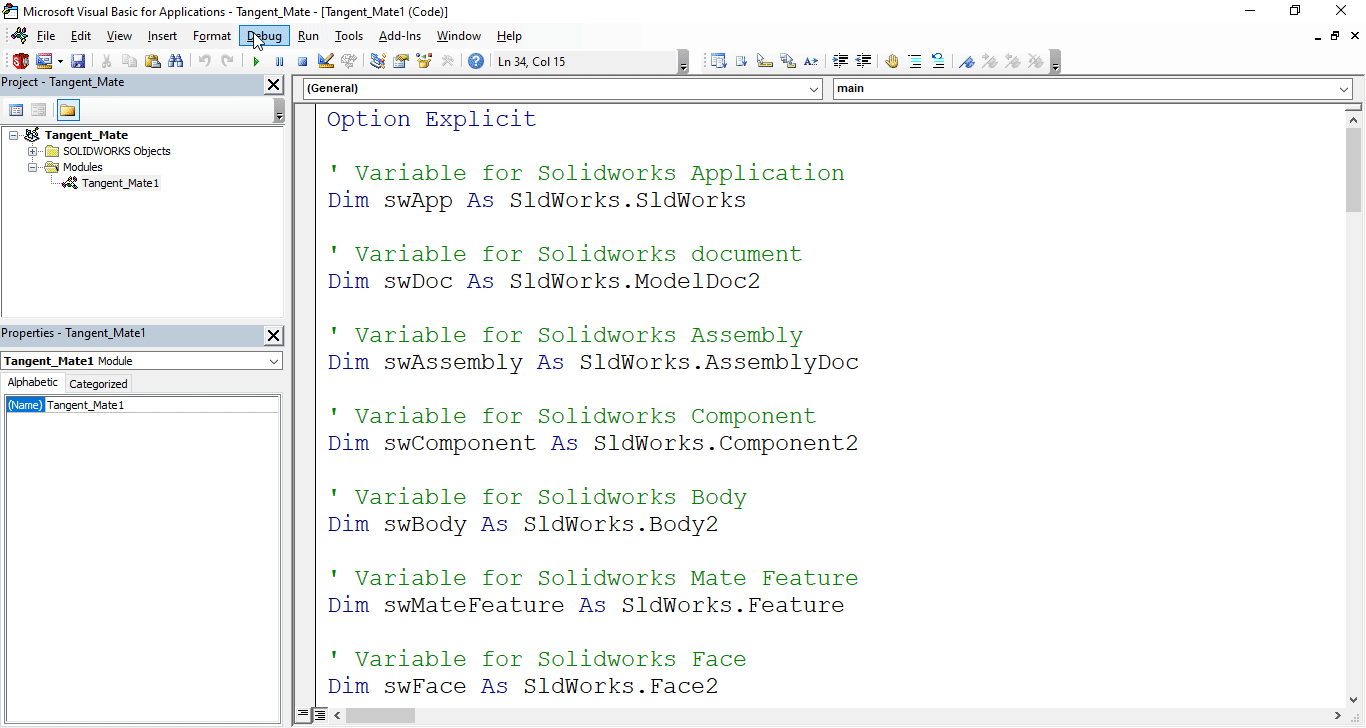Switch to the Alphabetic properties tab
Screen dimensions: 1366x728
tap(33, 383)
